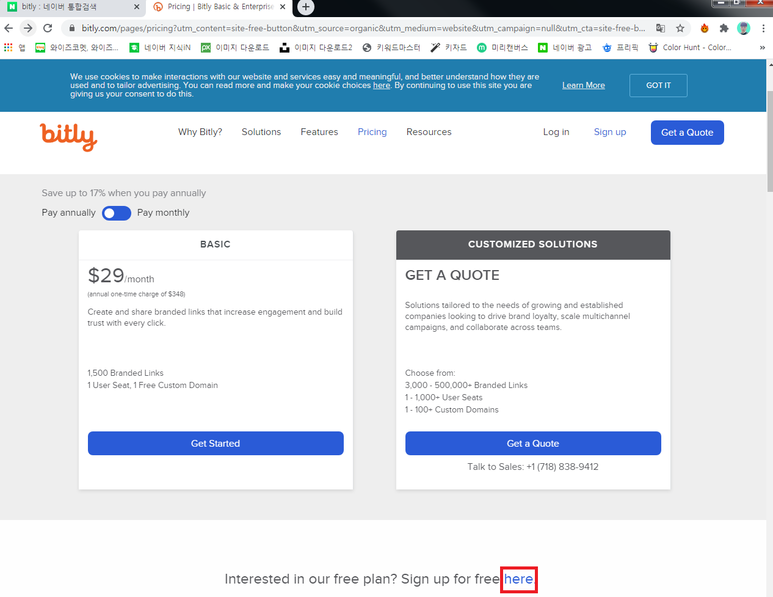Open the Solutions menu
The height and width of the screenshot is (597, 773).
coord(261,132)
